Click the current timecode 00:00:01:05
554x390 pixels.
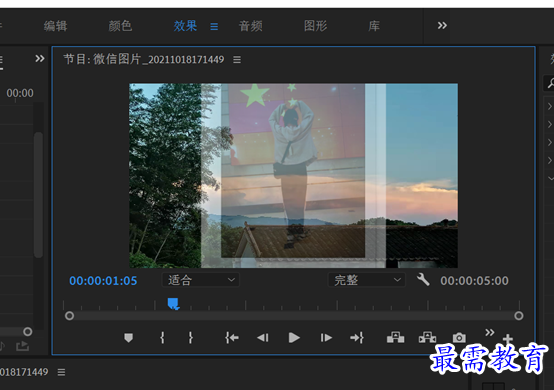click(x=103, y=281)
